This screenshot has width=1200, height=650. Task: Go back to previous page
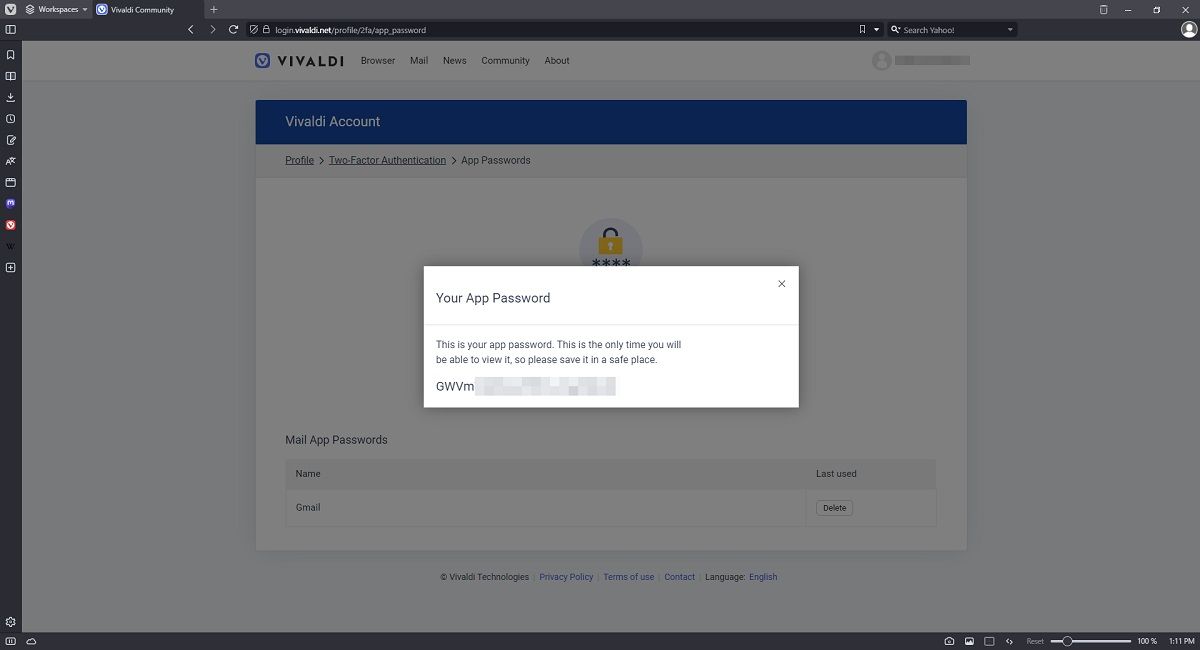click(x=191, y=30)
